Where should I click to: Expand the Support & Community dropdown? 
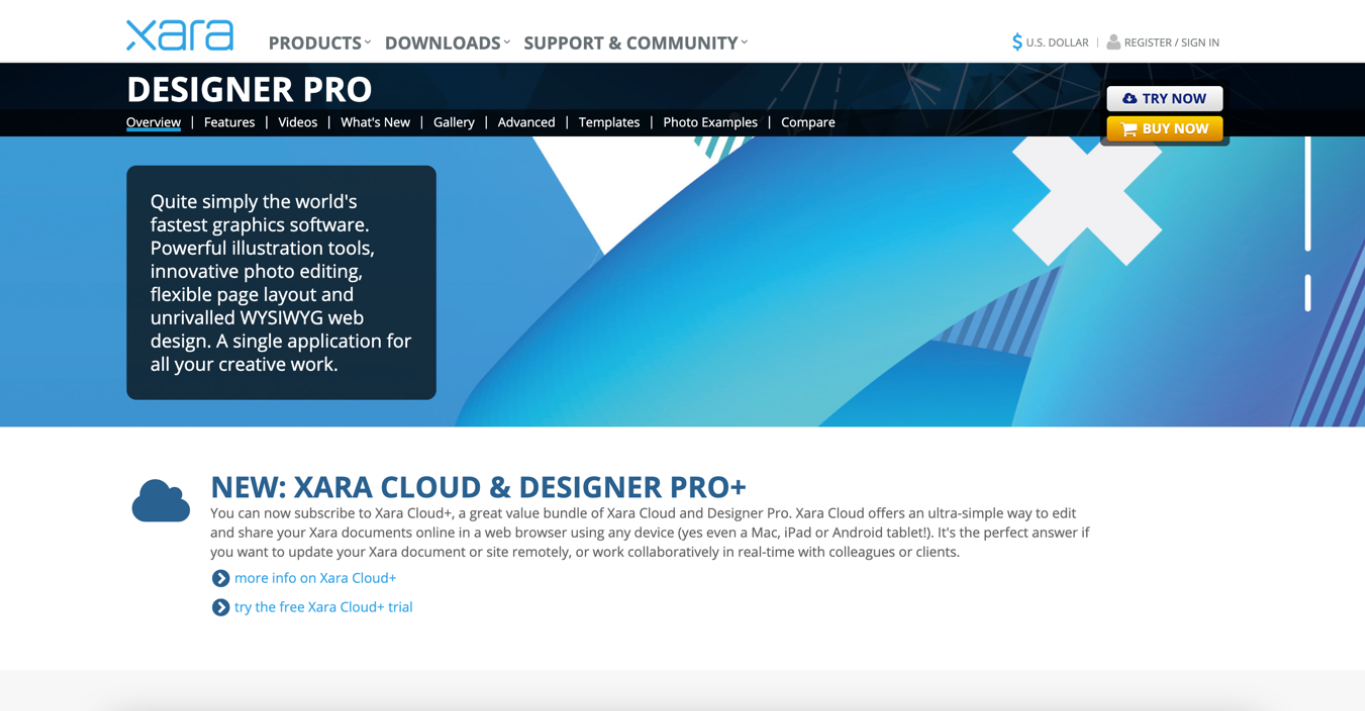[636, 43]
